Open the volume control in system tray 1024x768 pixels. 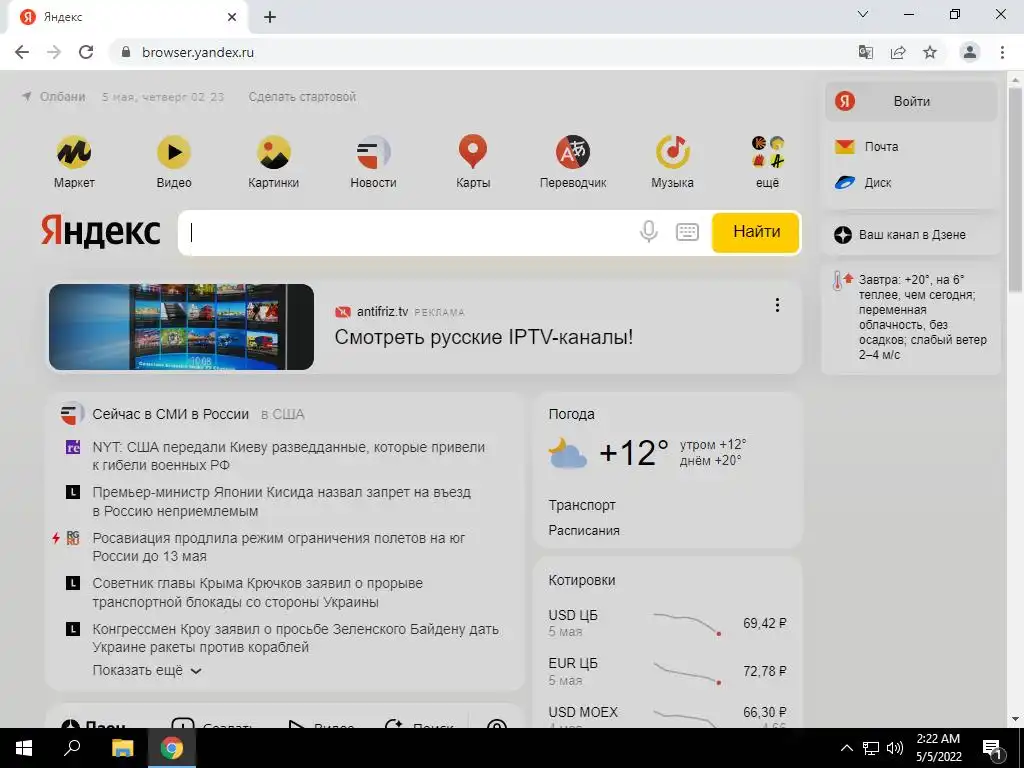click(895, 748)
